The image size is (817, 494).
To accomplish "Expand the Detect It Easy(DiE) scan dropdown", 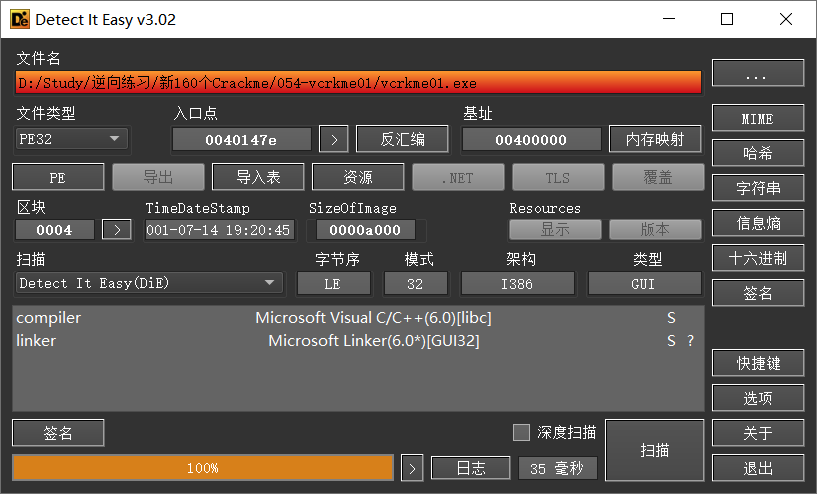I will (x=150, y=283).
